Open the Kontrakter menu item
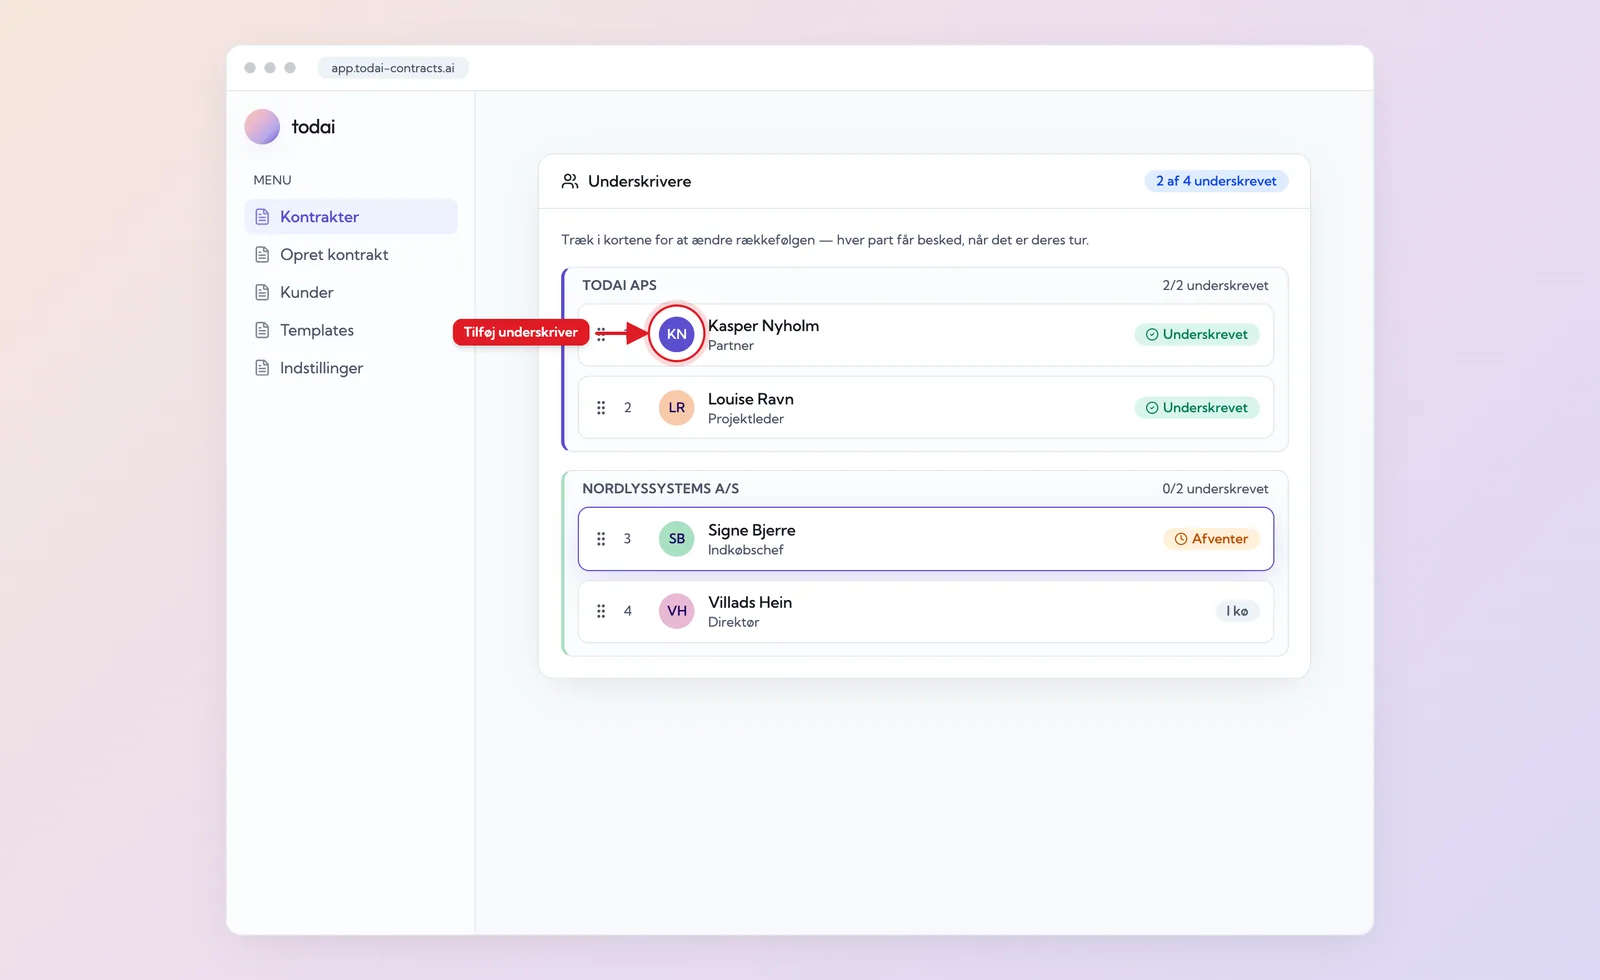The width and height of the screenshot is (1600, 980). (351, 217)
